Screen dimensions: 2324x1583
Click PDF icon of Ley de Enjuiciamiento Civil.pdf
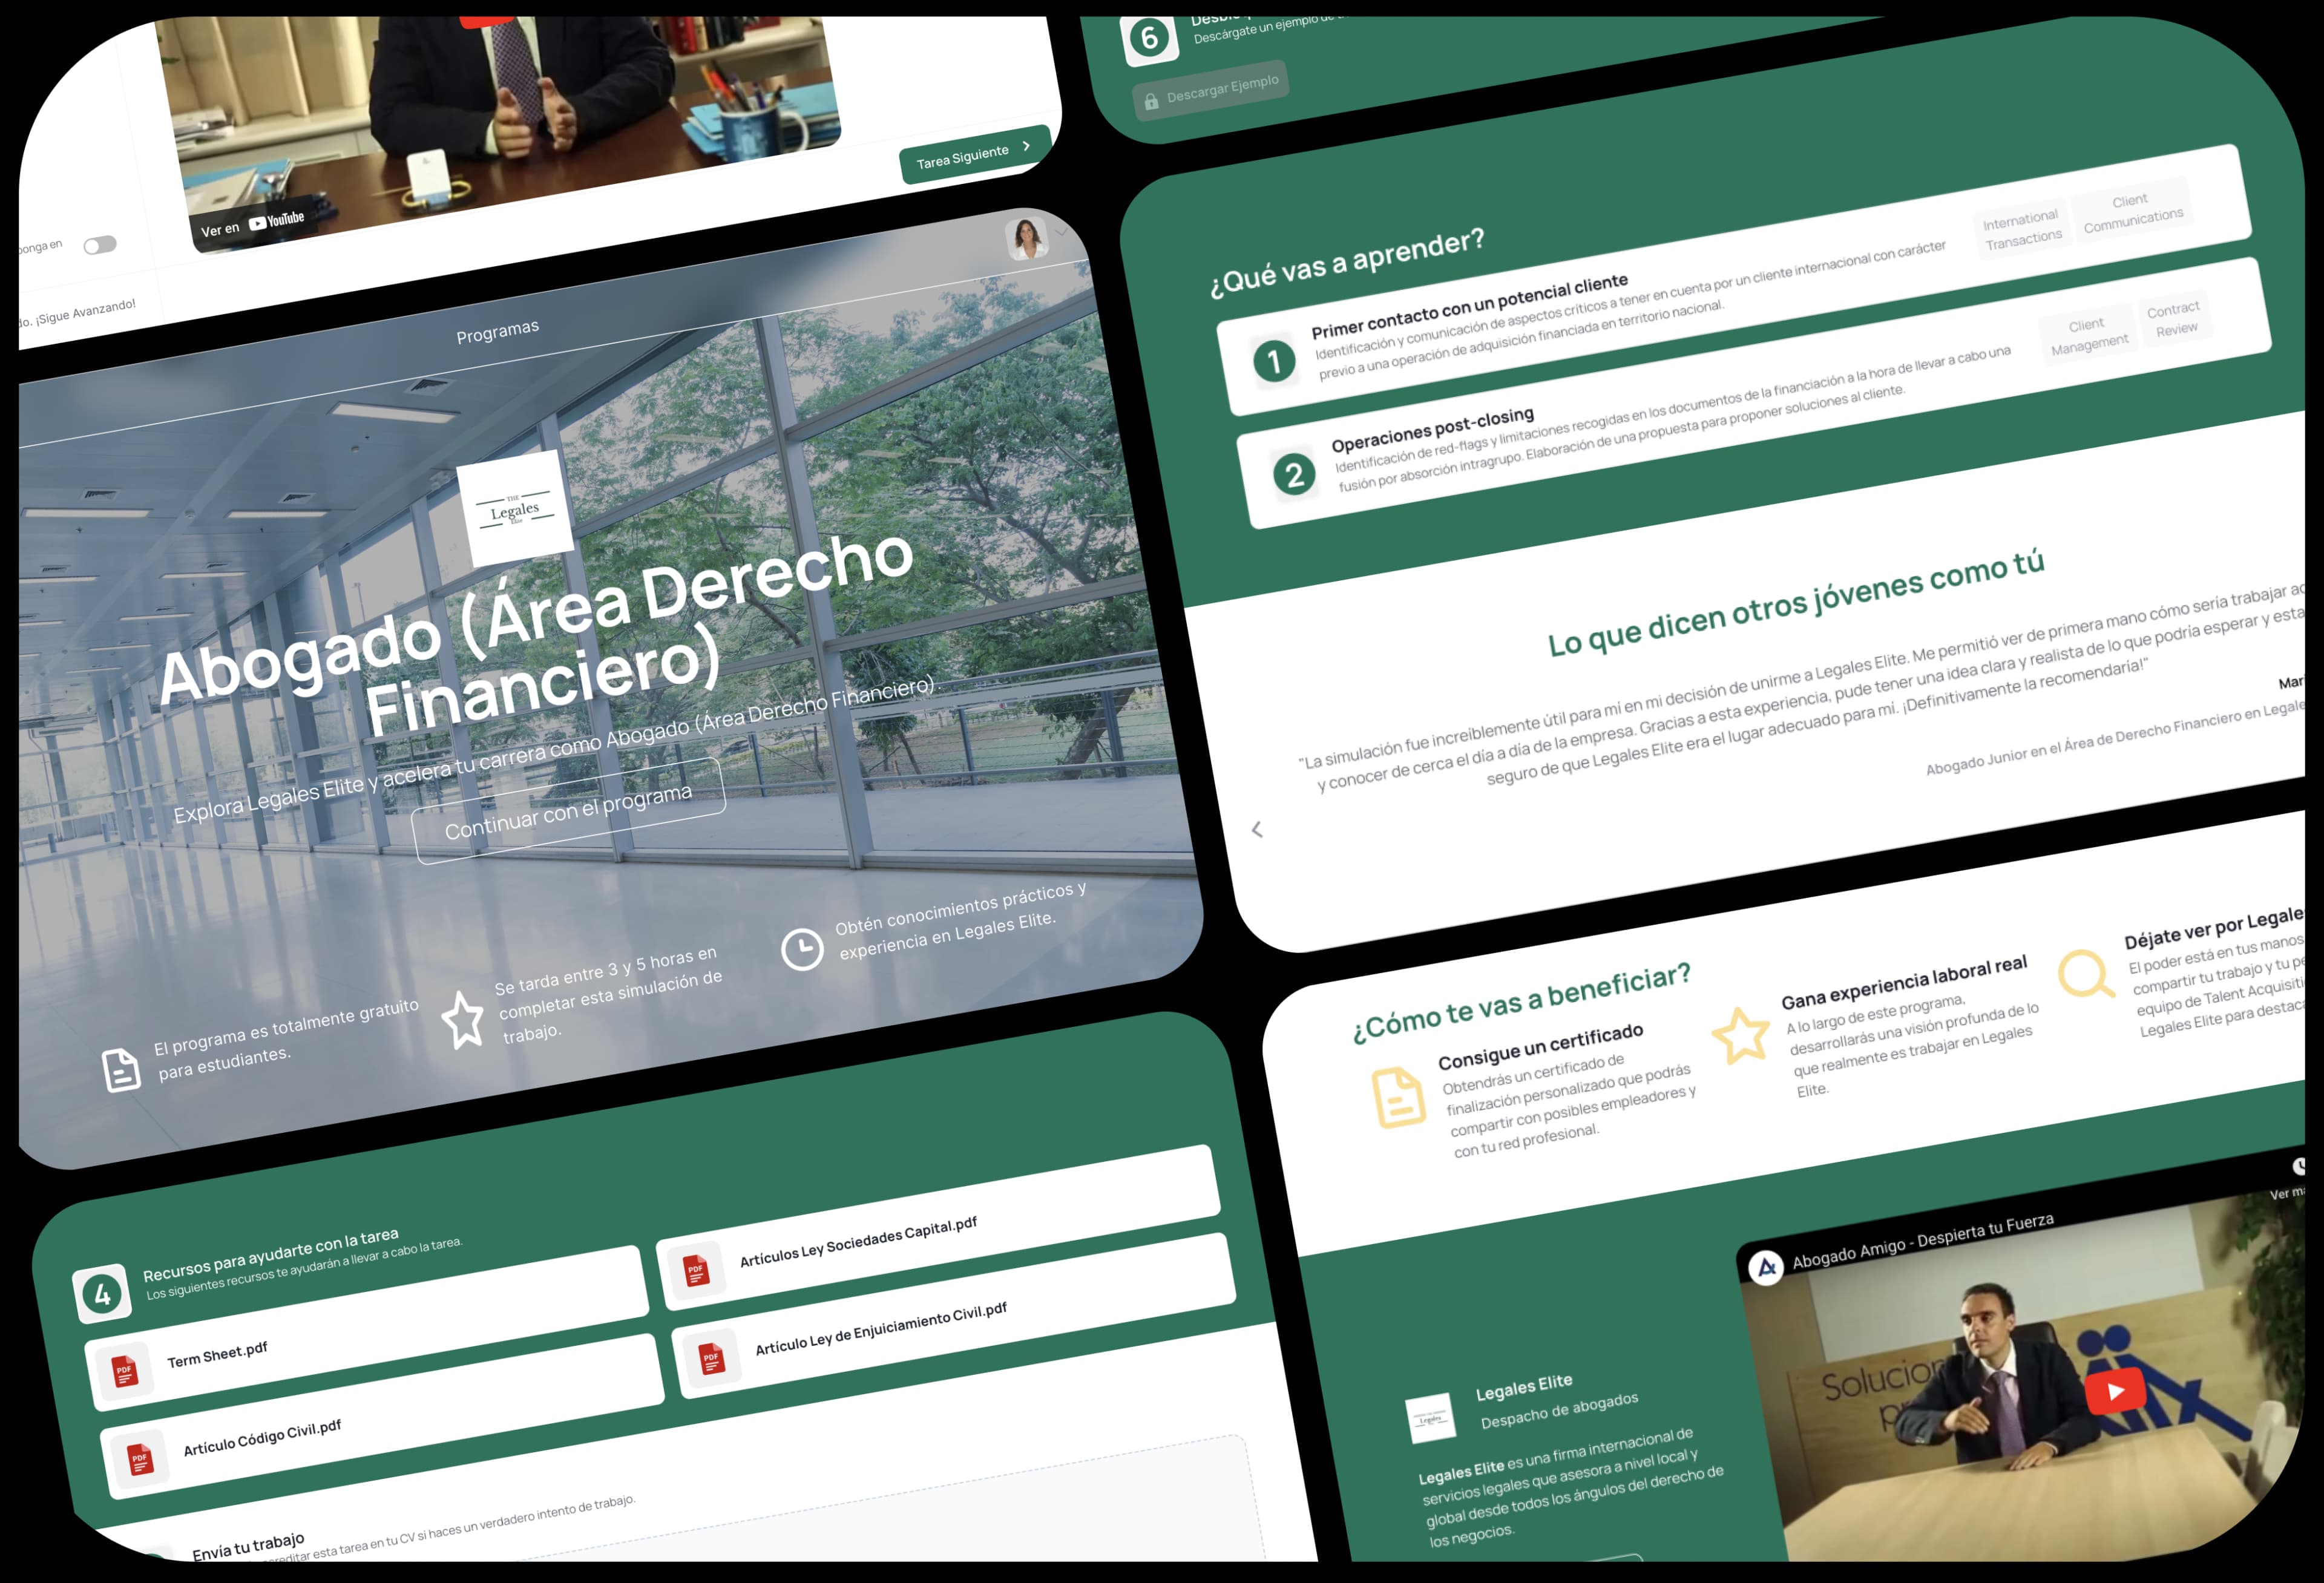tap(711, 1358)
